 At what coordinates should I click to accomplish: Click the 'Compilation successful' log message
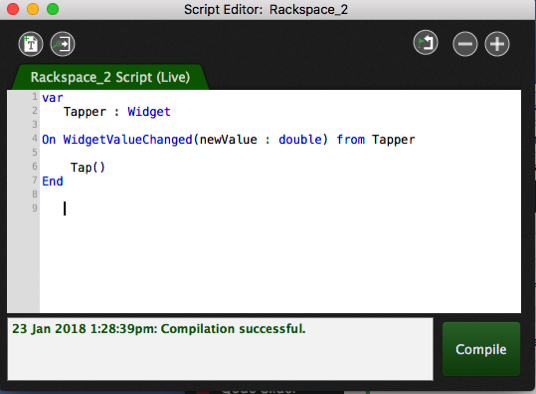[159, 329]
